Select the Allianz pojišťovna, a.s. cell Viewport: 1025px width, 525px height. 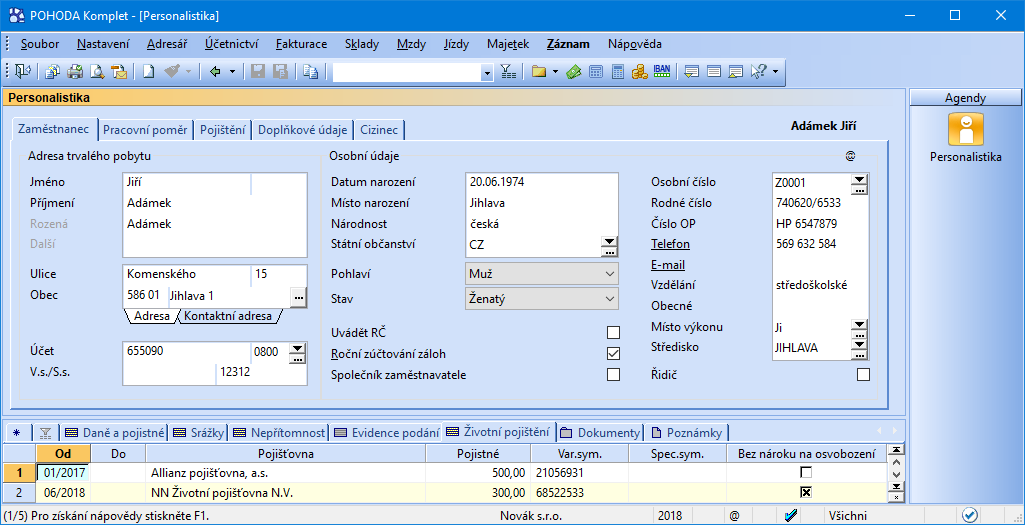286,472
